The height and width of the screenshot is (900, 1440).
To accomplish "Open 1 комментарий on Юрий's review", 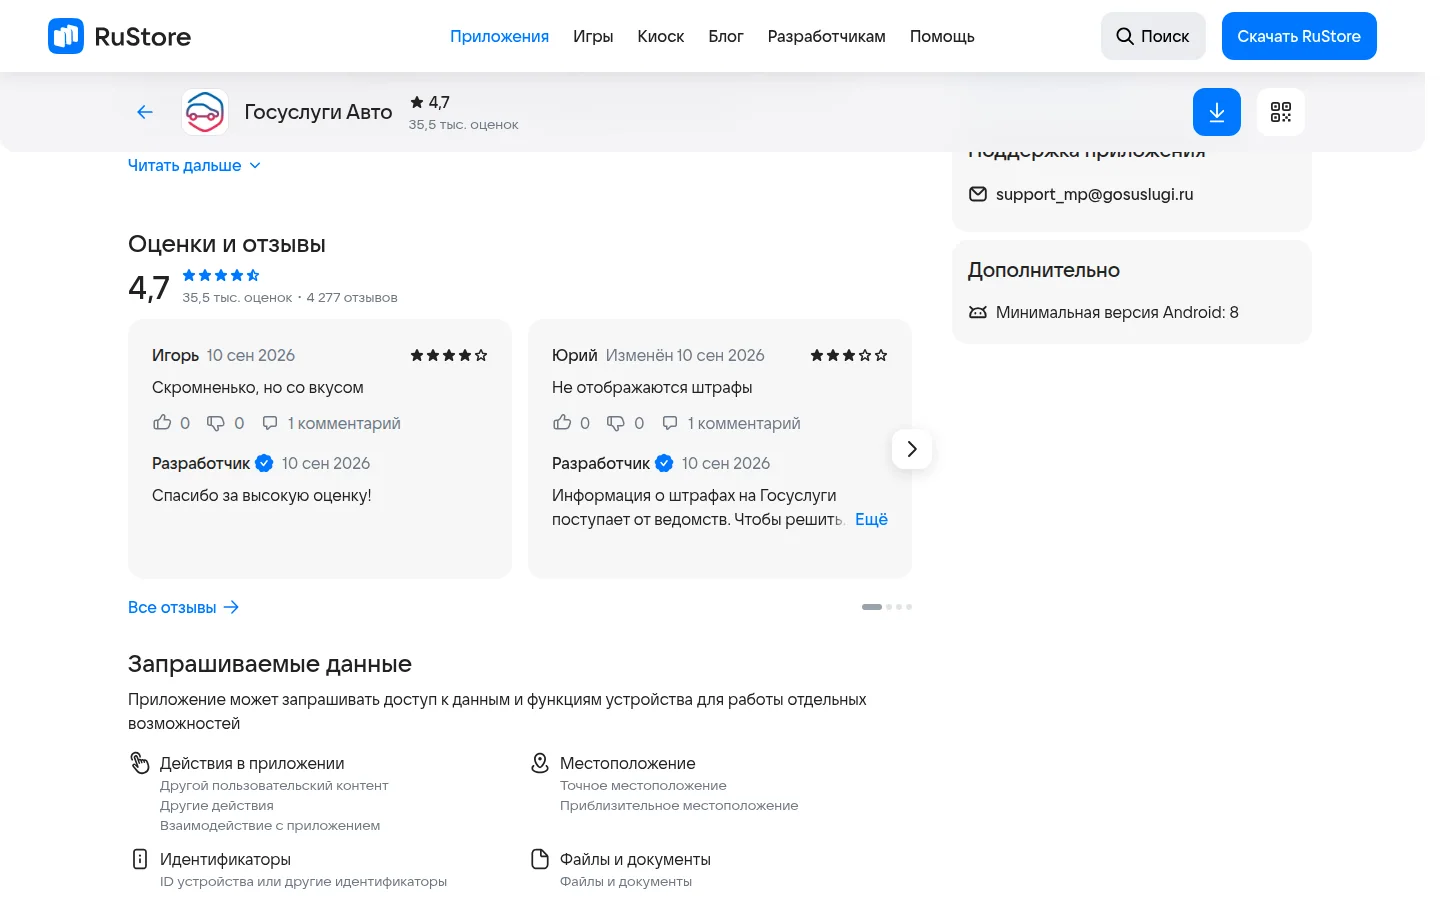I will tap(744, 423).
